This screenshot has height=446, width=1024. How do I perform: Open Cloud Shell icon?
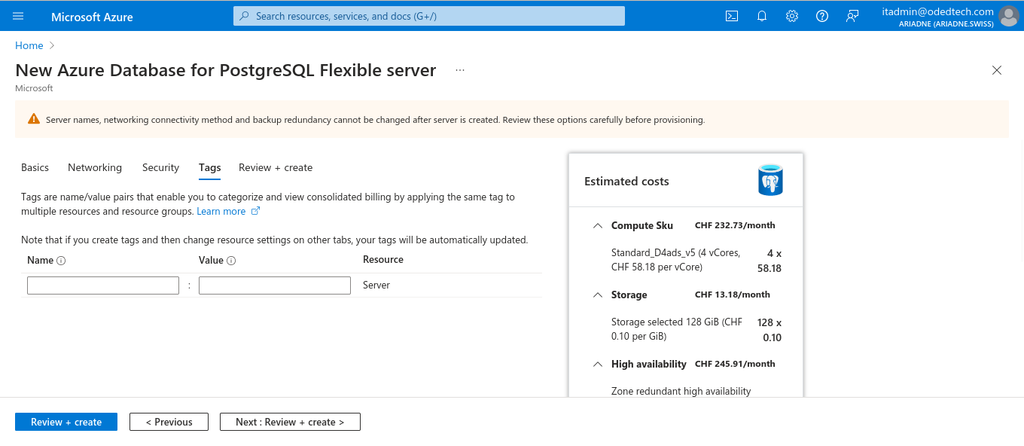pos(732,16)
